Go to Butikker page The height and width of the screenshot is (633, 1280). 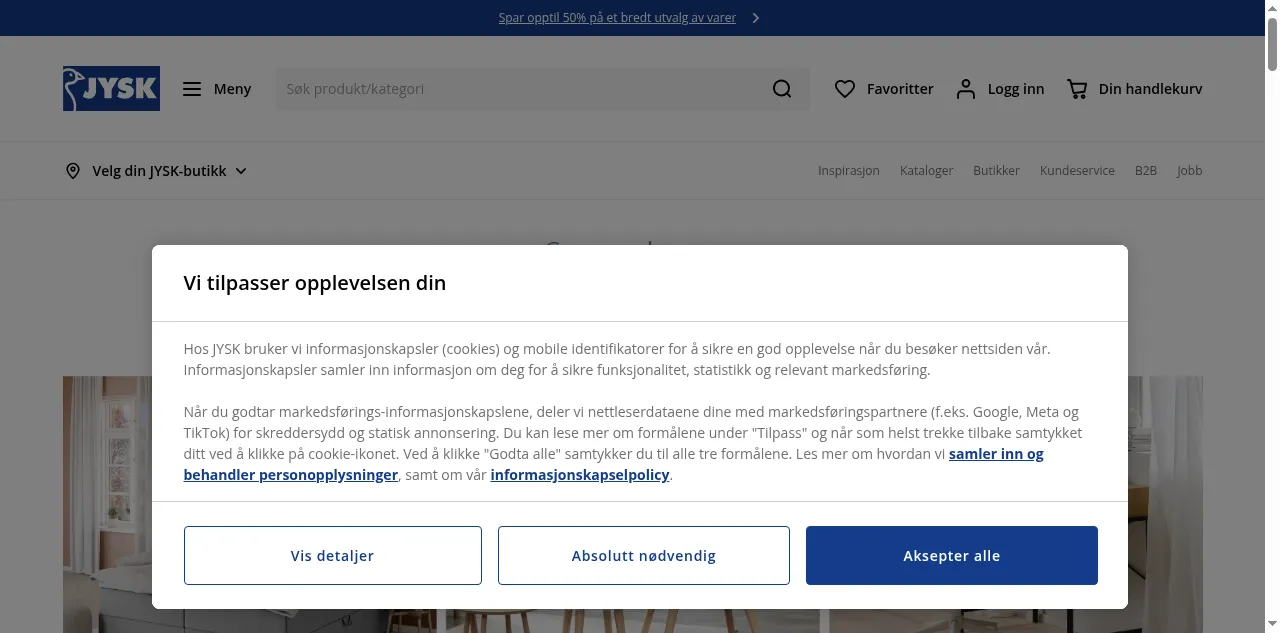[996, 171]
